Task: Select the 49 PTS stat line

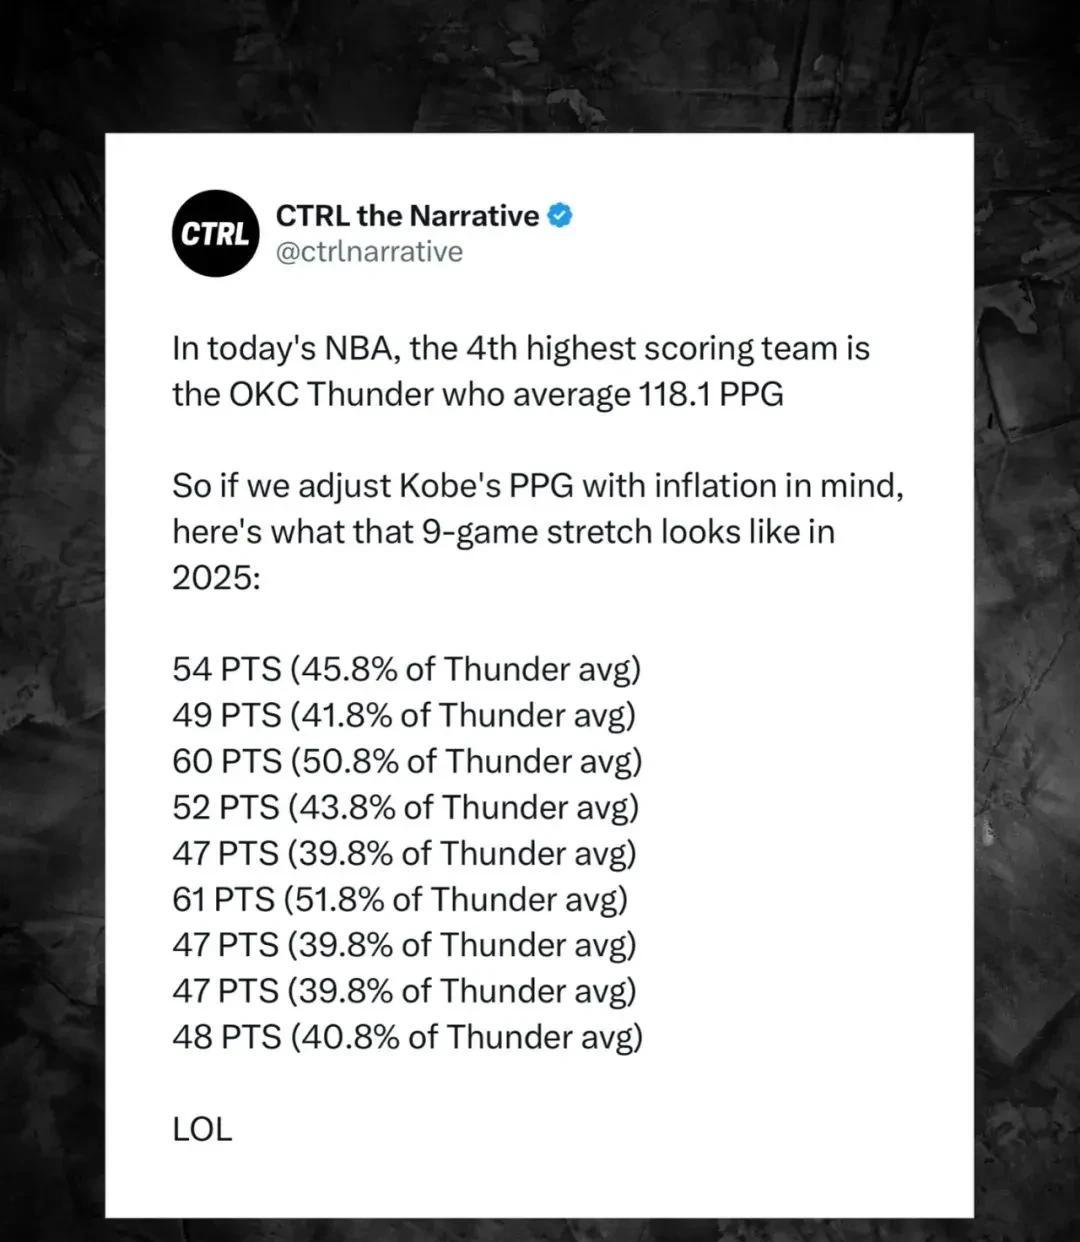Action: coord(404,715)
